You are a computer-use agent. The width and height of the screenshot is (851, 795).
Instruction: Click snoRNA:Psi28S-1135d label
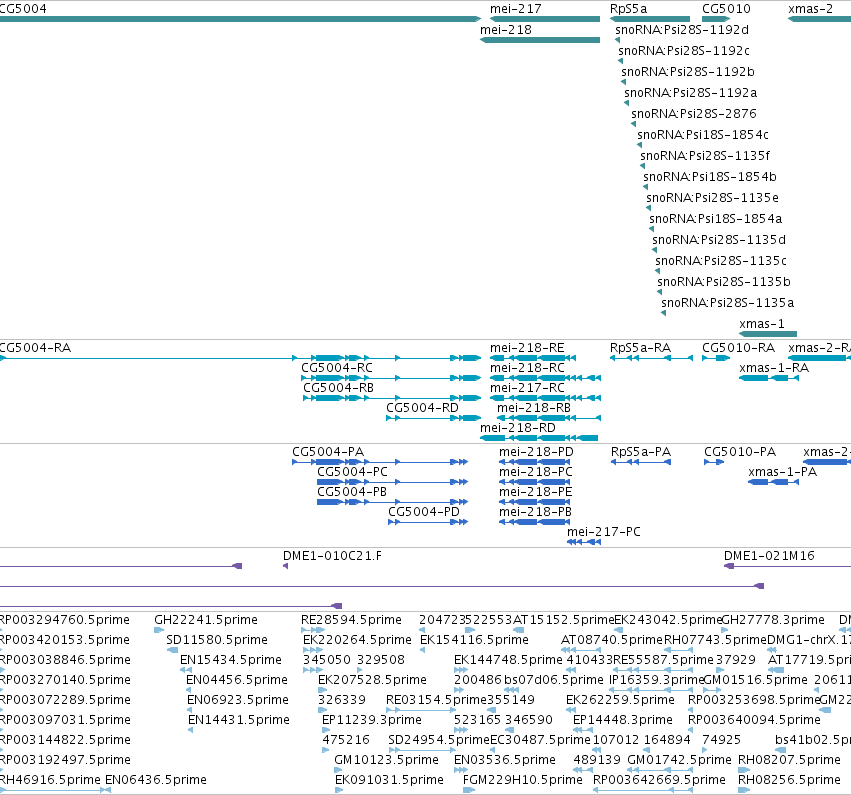(x=719, y=240)
